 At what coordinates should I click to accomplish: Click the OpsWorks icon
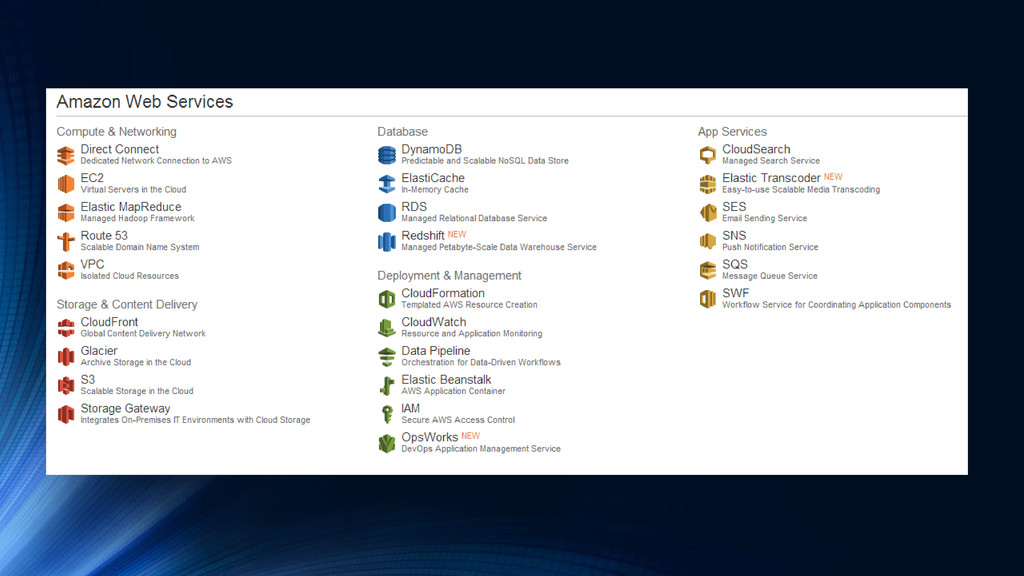tap(387, 443)
